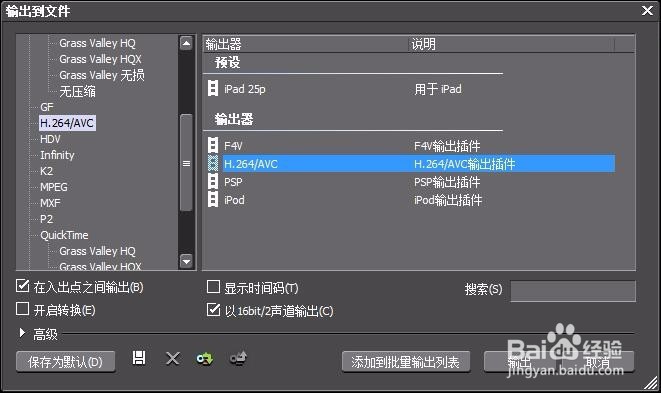Select 无压缩 tree entry
The image size is (661, 393).
(x=77, y=91)
